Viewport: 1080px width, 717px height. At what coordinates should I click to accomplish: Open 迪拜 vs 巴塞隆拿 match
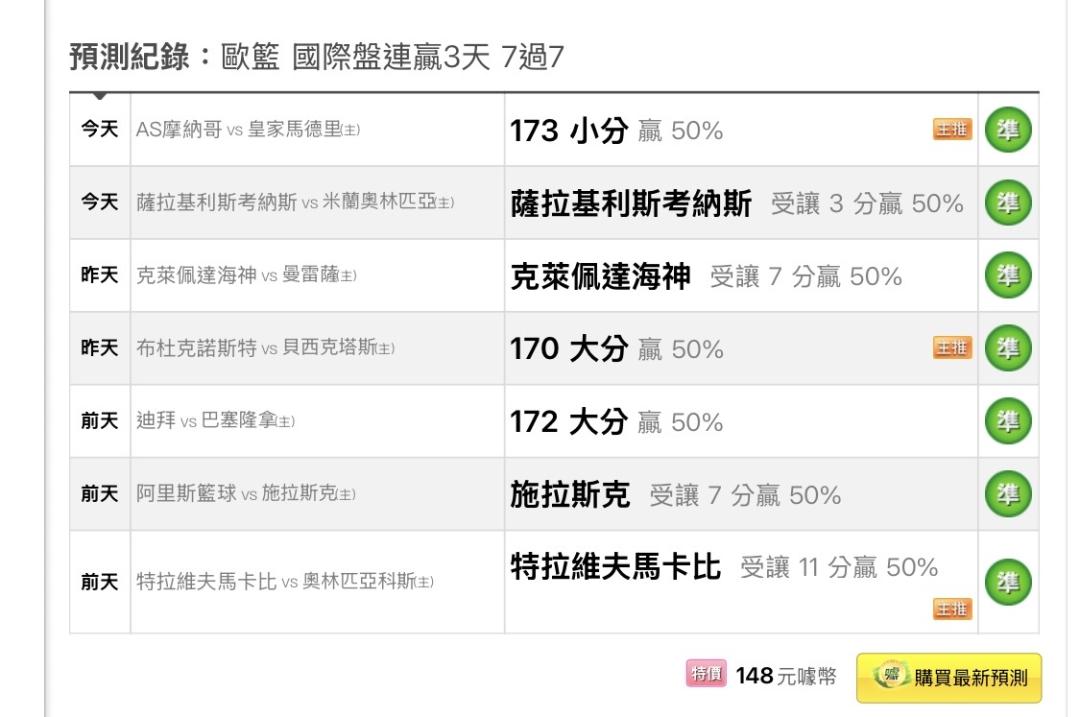click(215, 422)
